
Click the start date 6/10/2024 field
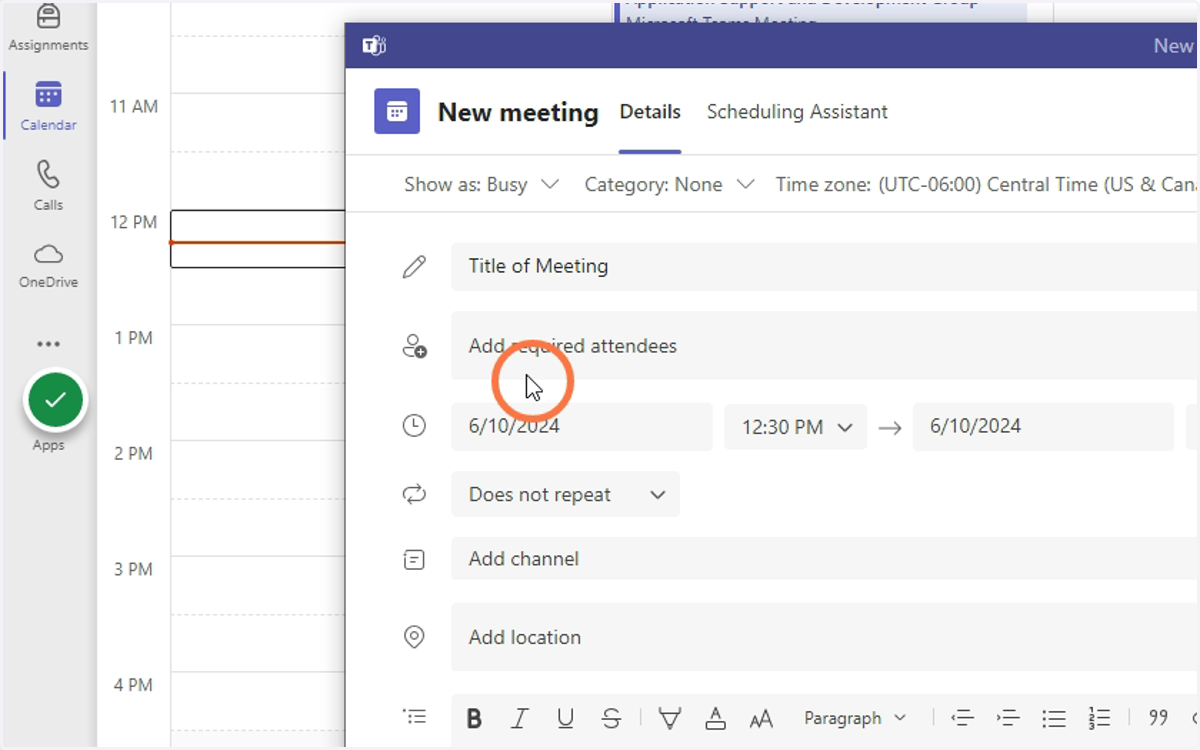click(x=582, y=427)
